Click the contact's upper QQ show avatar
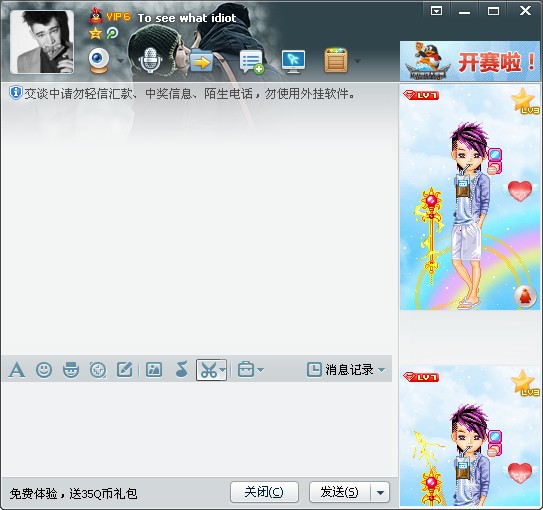This screenshot has height=510, width=543. [x=470, y=197]
